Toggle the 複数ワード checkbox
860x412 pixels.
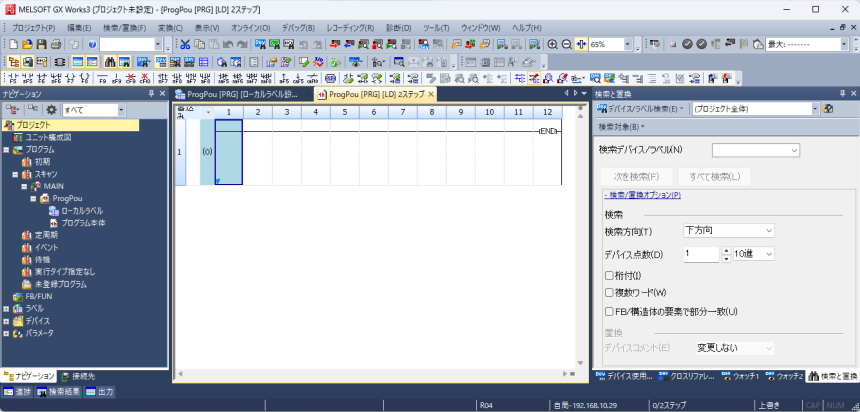click(x=610, y=292)
